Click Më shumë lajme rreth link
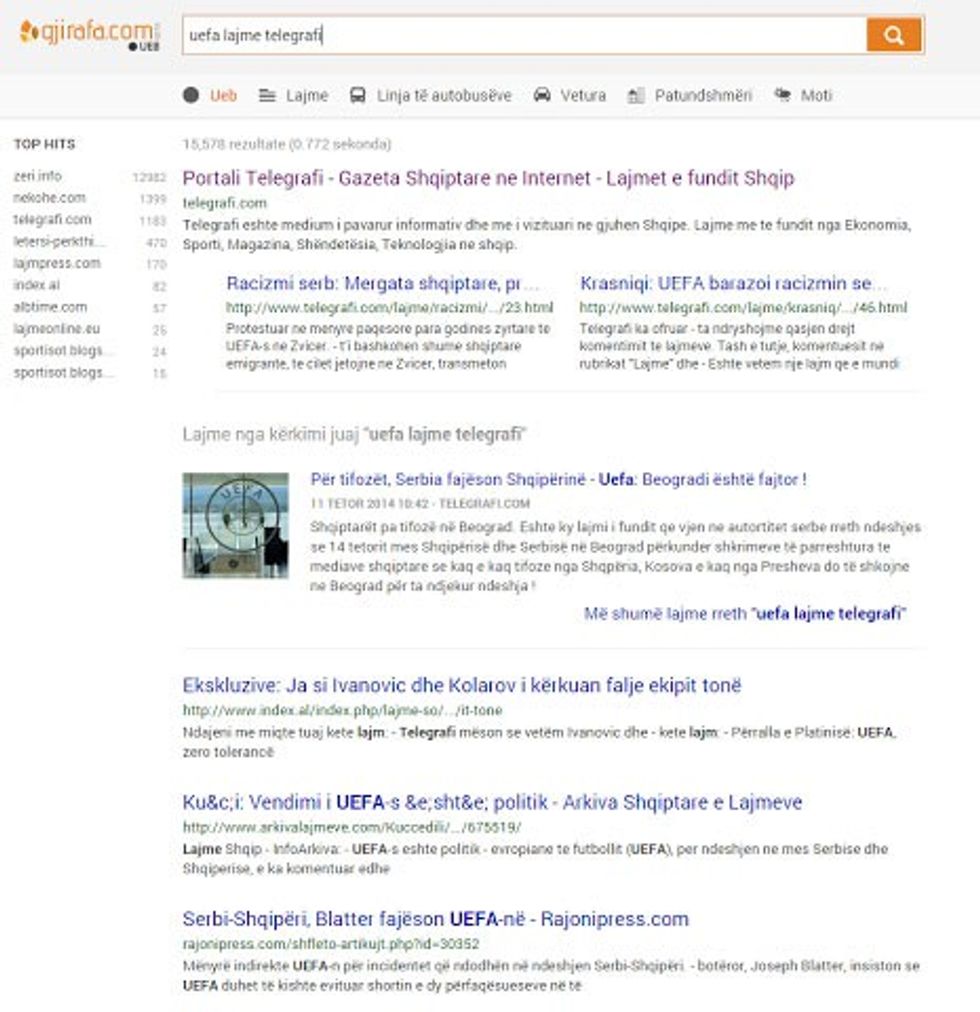 pos(745,614)
